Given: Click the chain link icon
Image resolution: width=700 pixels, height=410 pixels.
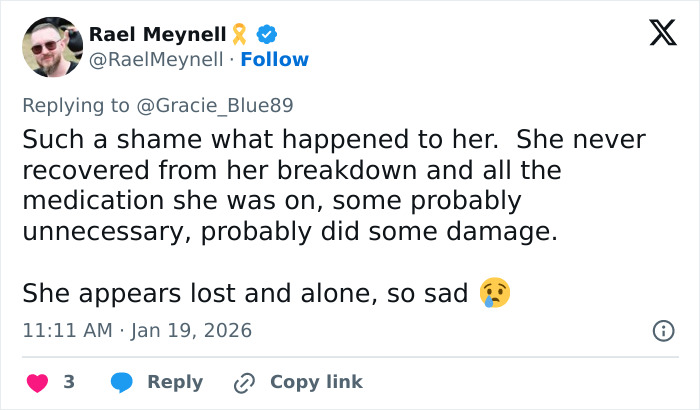Looking at the screenshot, I should tap(245, 382).
